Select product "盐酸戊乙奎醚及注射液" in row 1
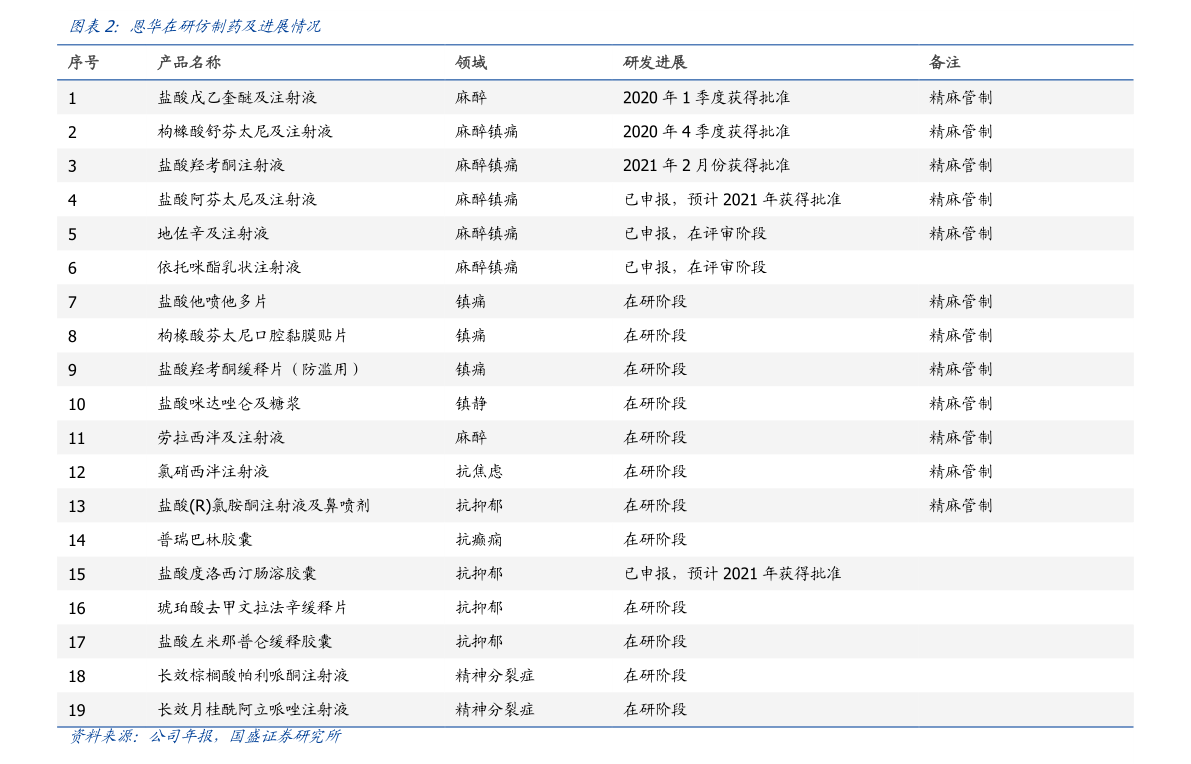 click(x=237, y=98)
